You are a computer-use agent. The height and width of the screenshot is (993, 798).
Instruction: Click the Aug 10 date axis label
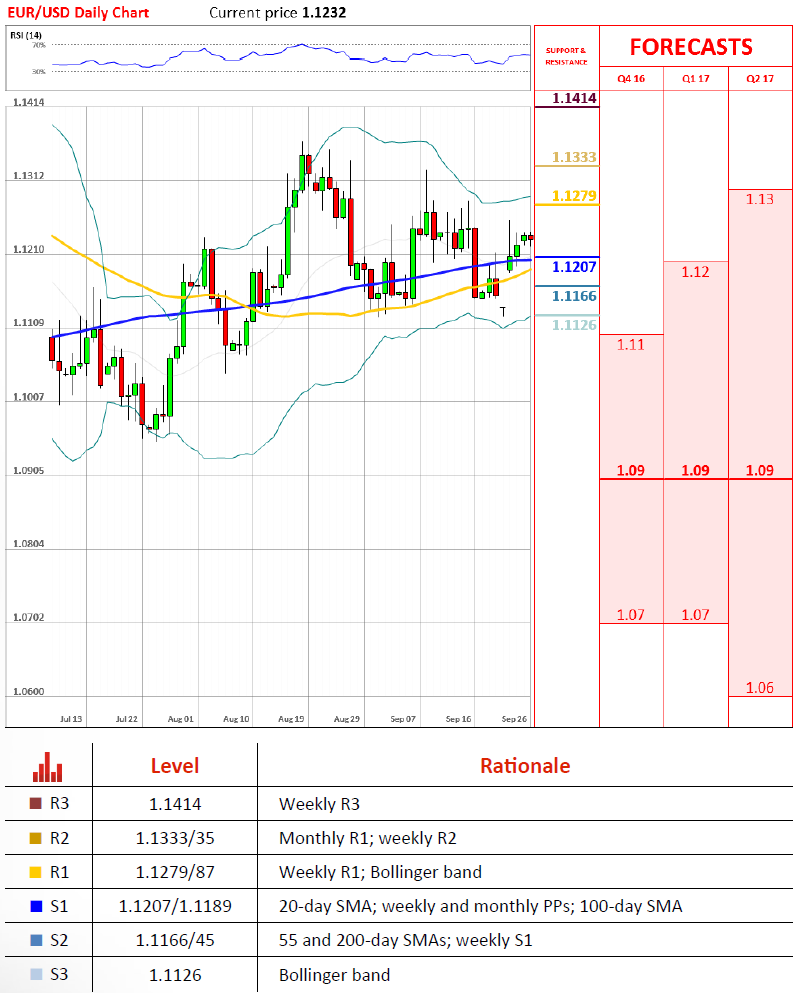coord(236,719)
